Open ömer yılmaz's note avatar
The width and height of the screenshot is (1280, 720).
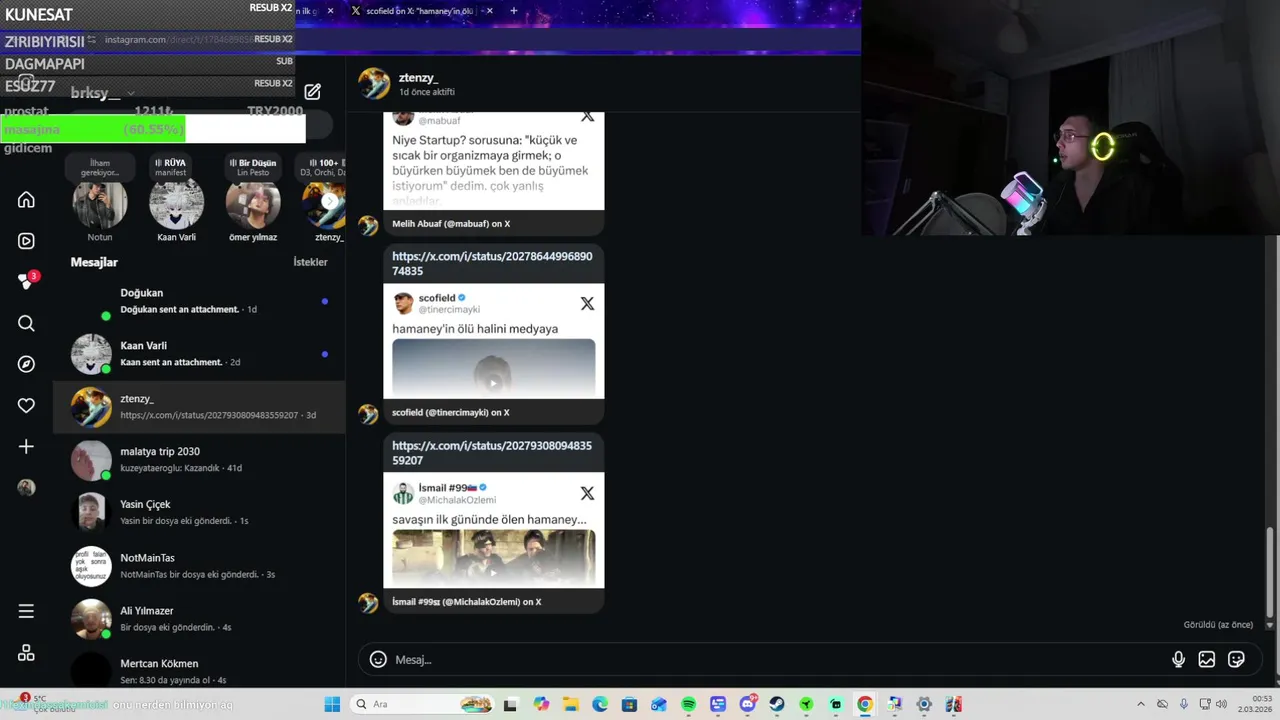point(253,203)
